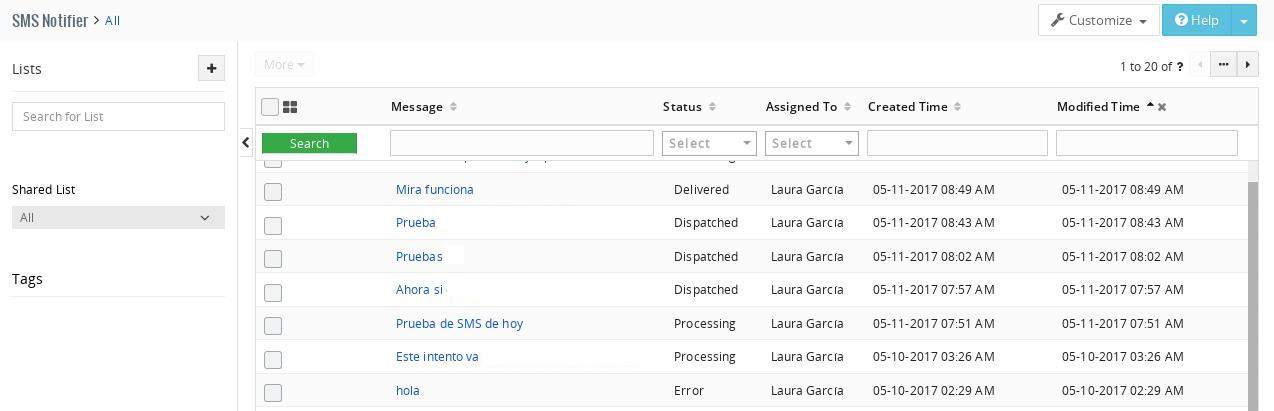1274x411 pixels.
Task: Open the page jump ellipsis button
Action: click(x=1223, y=65)
